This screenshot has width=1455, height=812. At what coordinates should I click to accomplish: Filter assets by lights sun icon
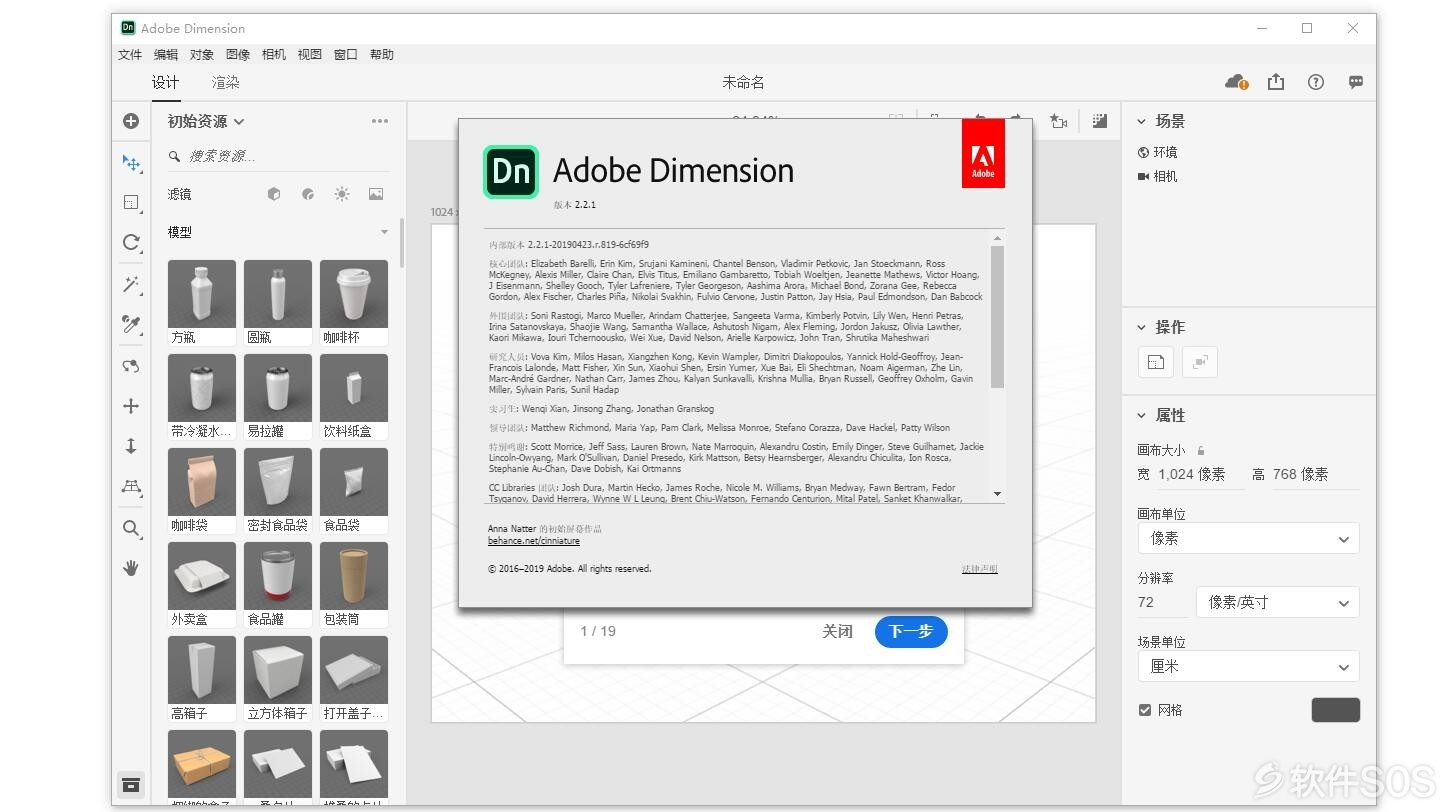[342, 194]
